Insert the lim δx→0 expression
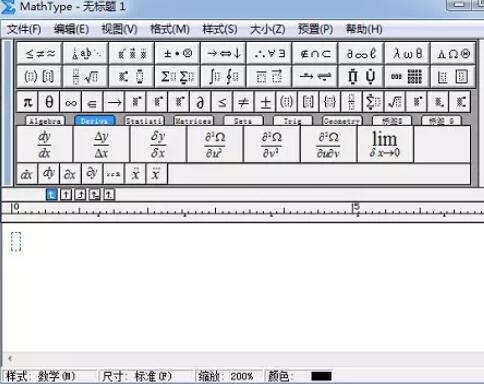This screenshot has width=484, height=384. coord(385,144)
